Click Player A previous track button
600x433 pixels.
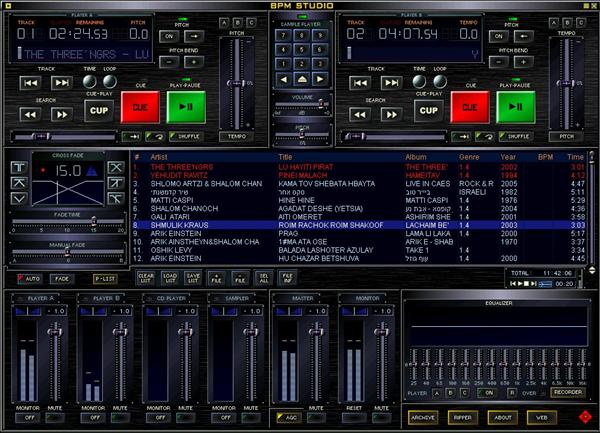(x=31, y=83)
